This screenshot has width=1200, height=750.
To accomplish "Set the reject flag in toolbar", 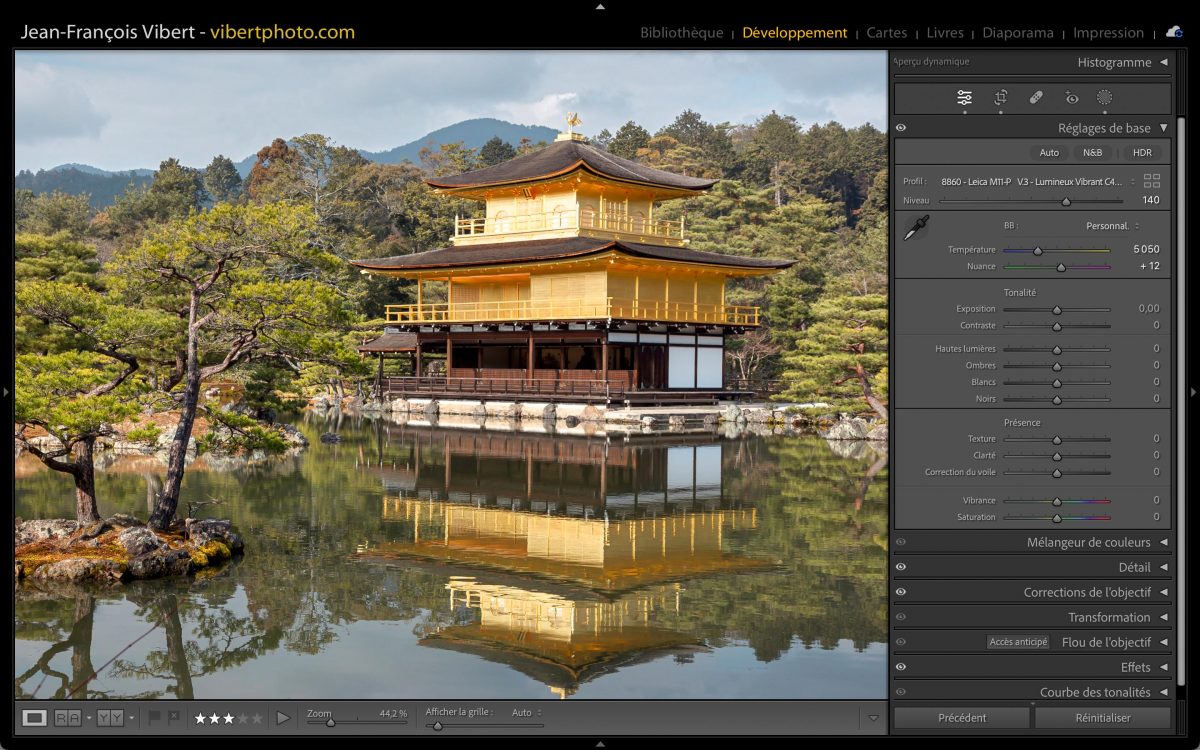I will pyautogui.click(x=174, y=717).
